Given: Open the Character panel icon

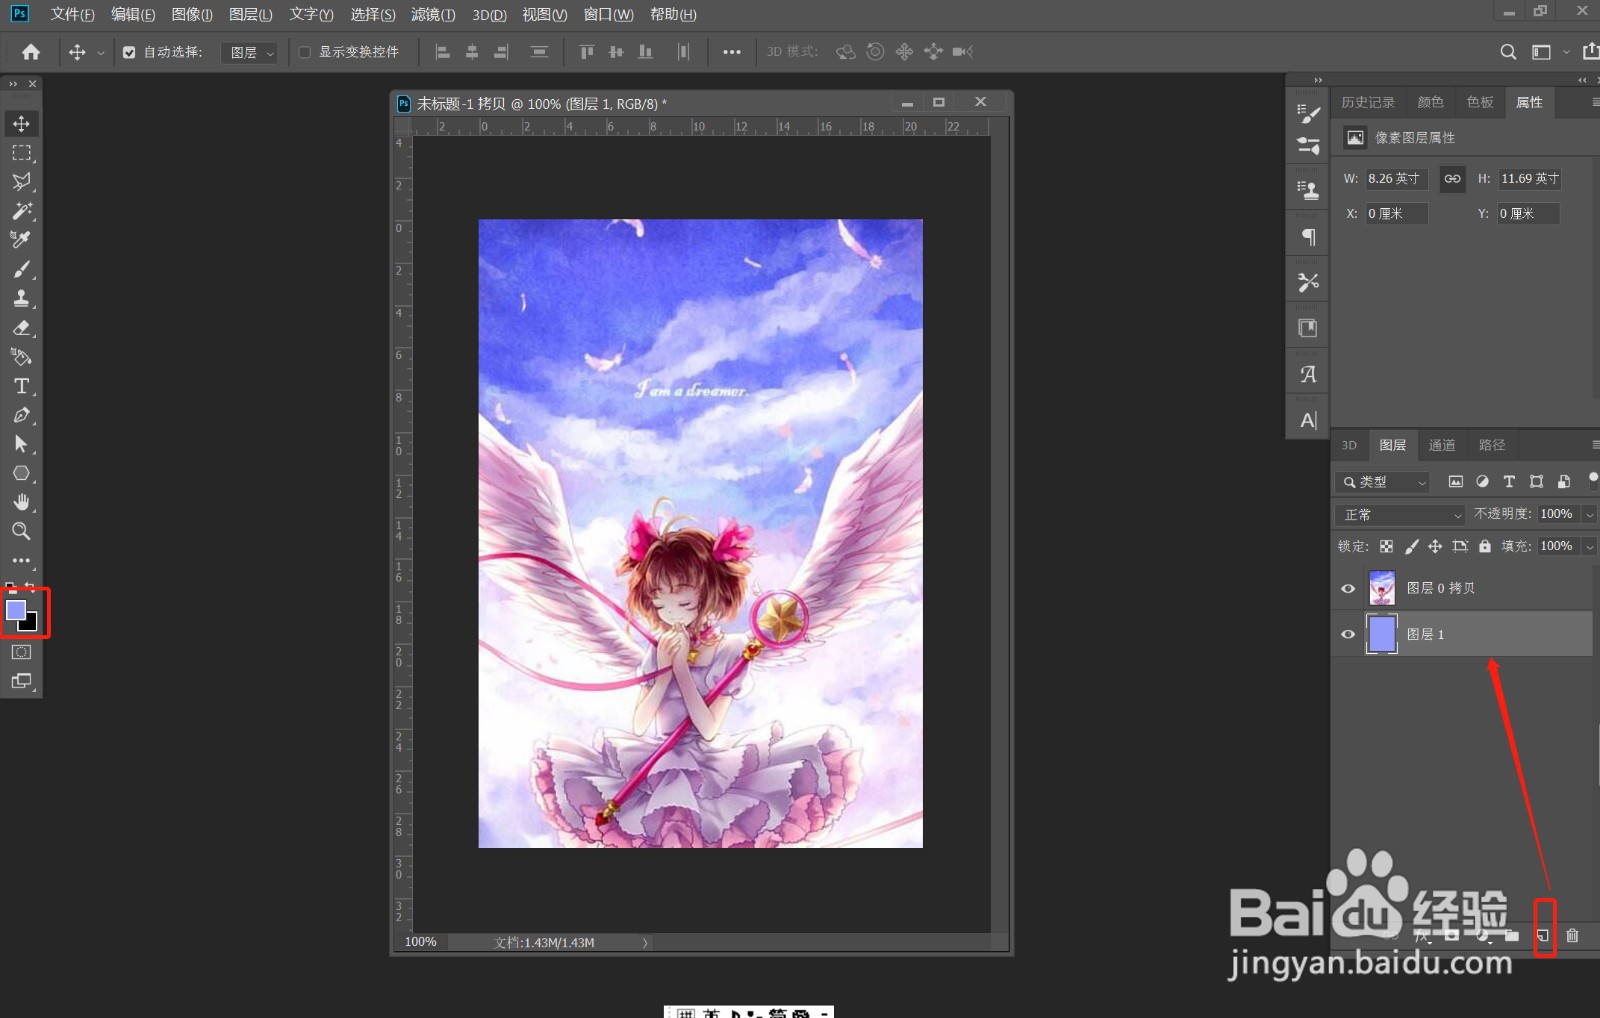Looking at the screenshot, I should tap(1308, 420).
